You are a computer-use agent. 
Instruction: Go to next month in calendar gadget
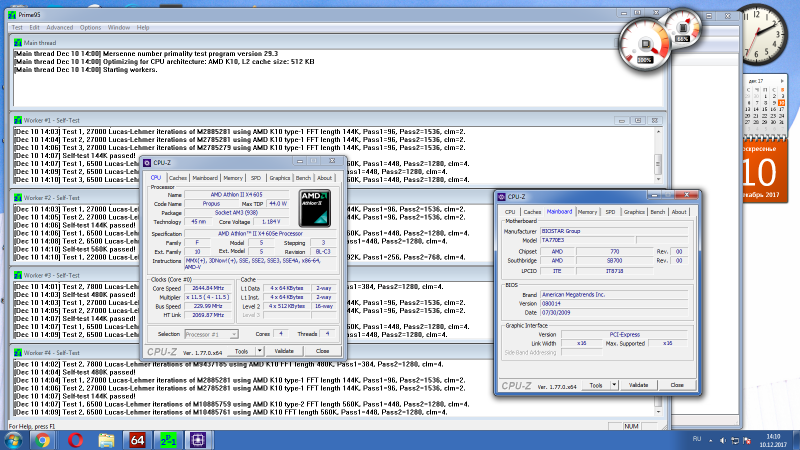pos(782,81)
